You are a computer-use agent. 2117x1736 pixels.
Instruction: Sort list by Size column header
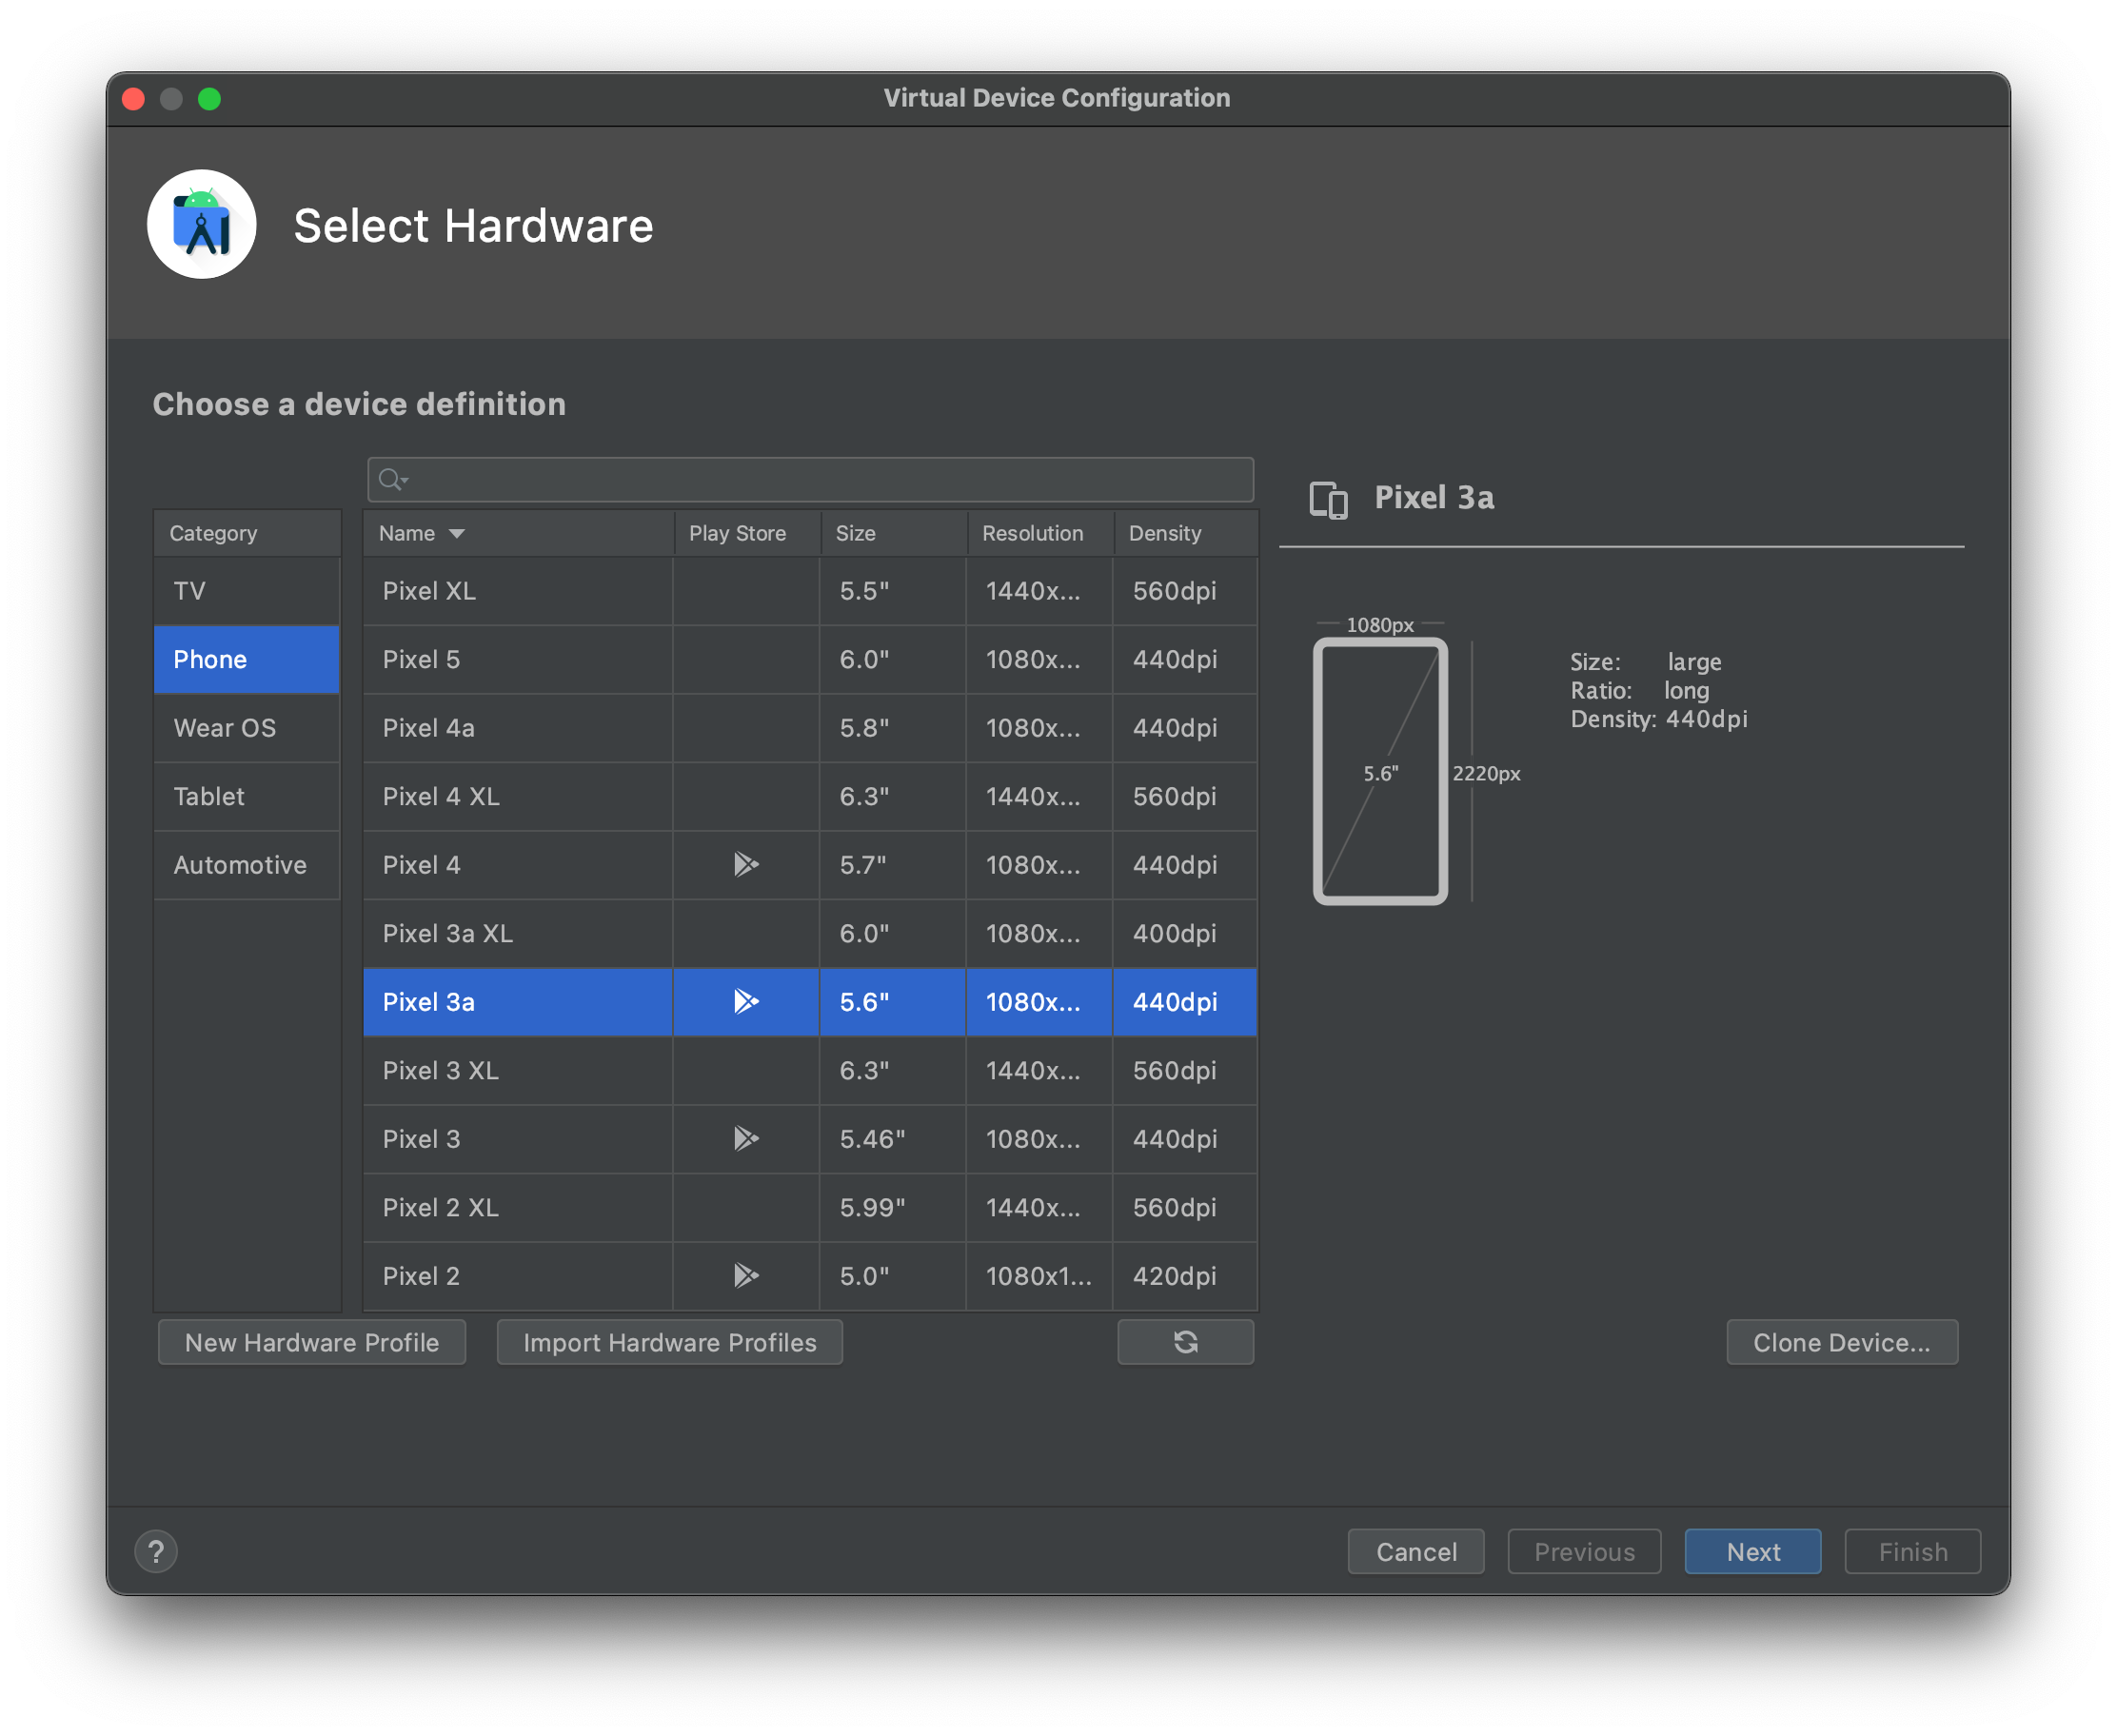click(856, 534)
